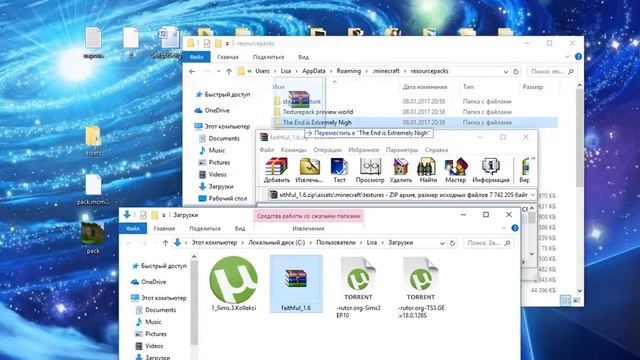Open WinRAR Параметры menu
The height and width of the screenshot is (360, 640).
pyautogui.click(x=402, y=150)
